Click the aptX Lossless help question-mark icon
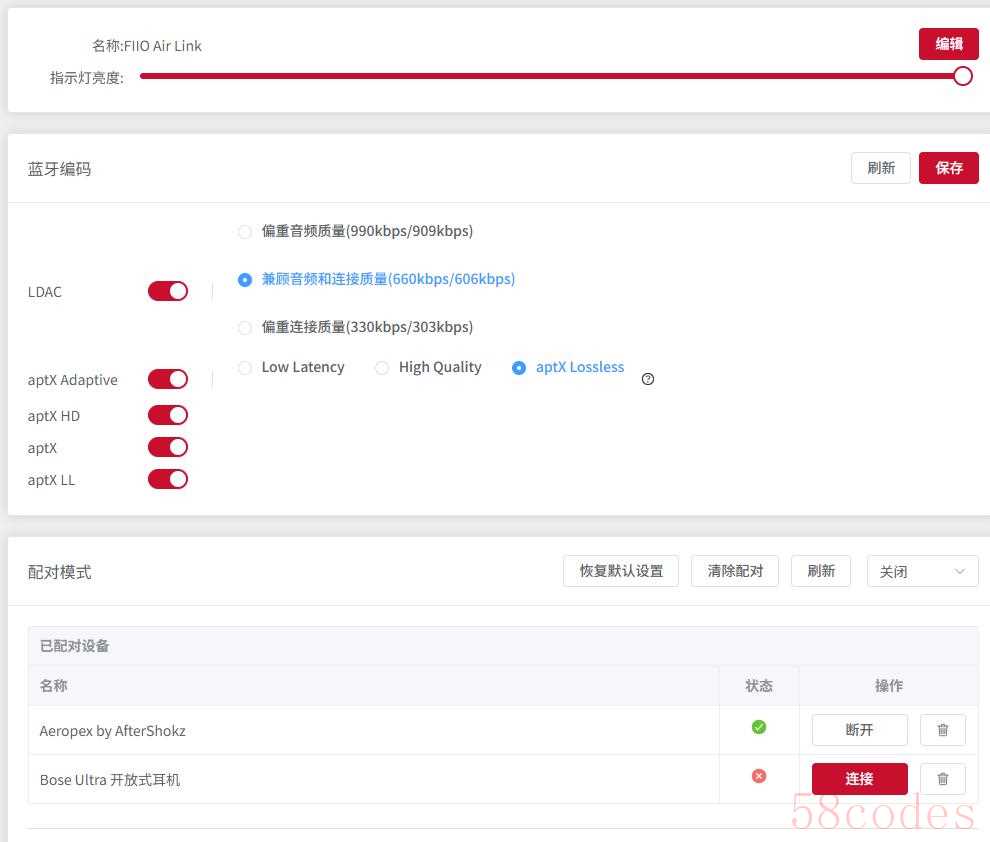The image size is (990, 842). pos(648,379)
